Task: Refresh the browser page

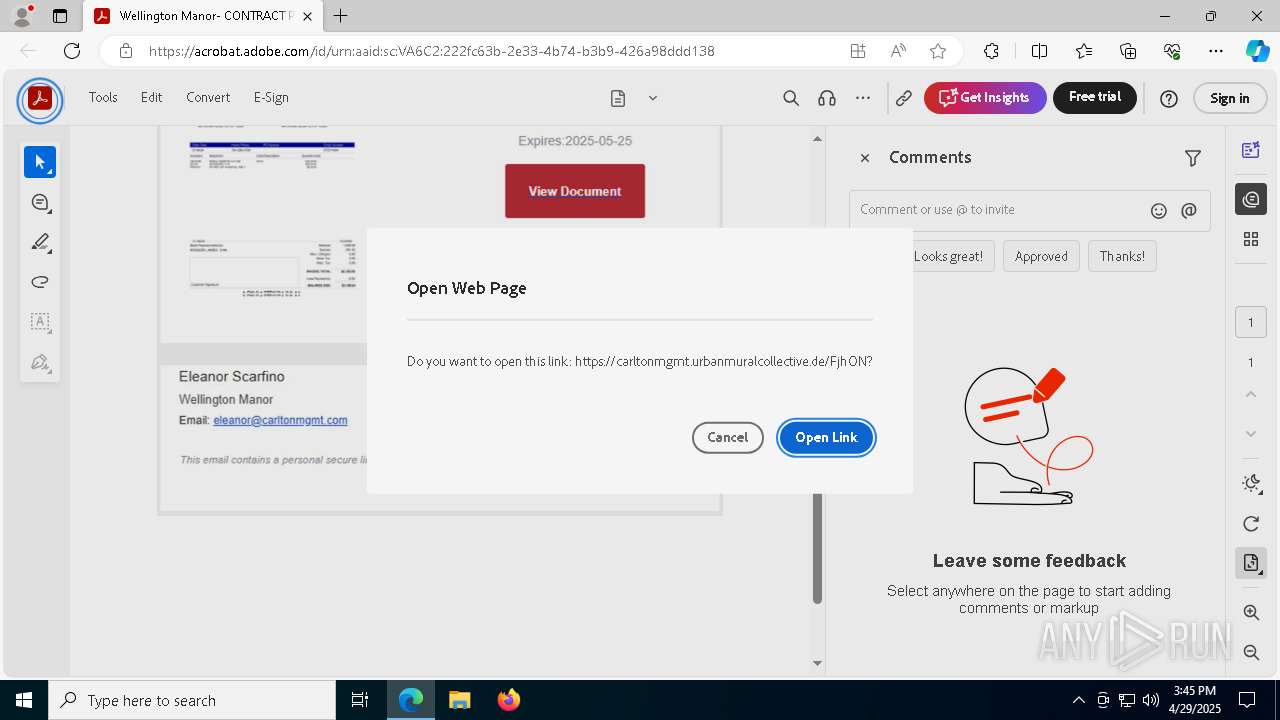Action: point(72,51)
